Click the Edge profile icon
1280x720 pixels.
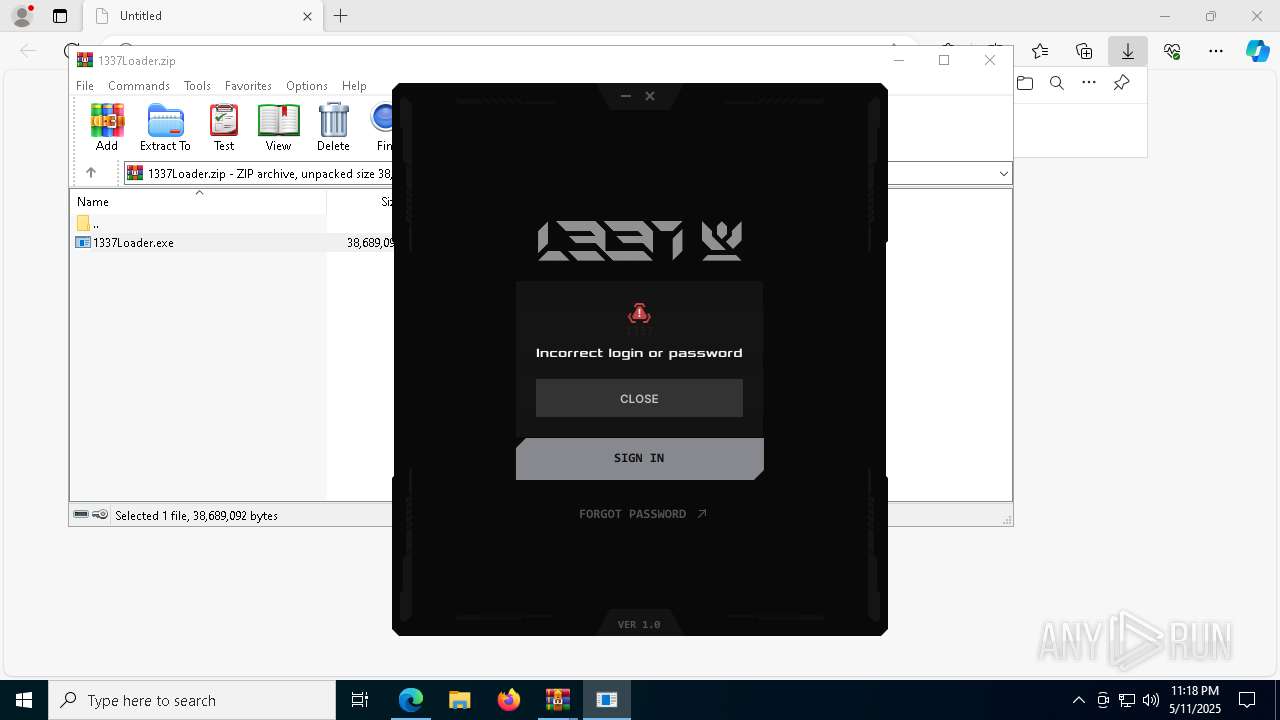tap(22, 16)
